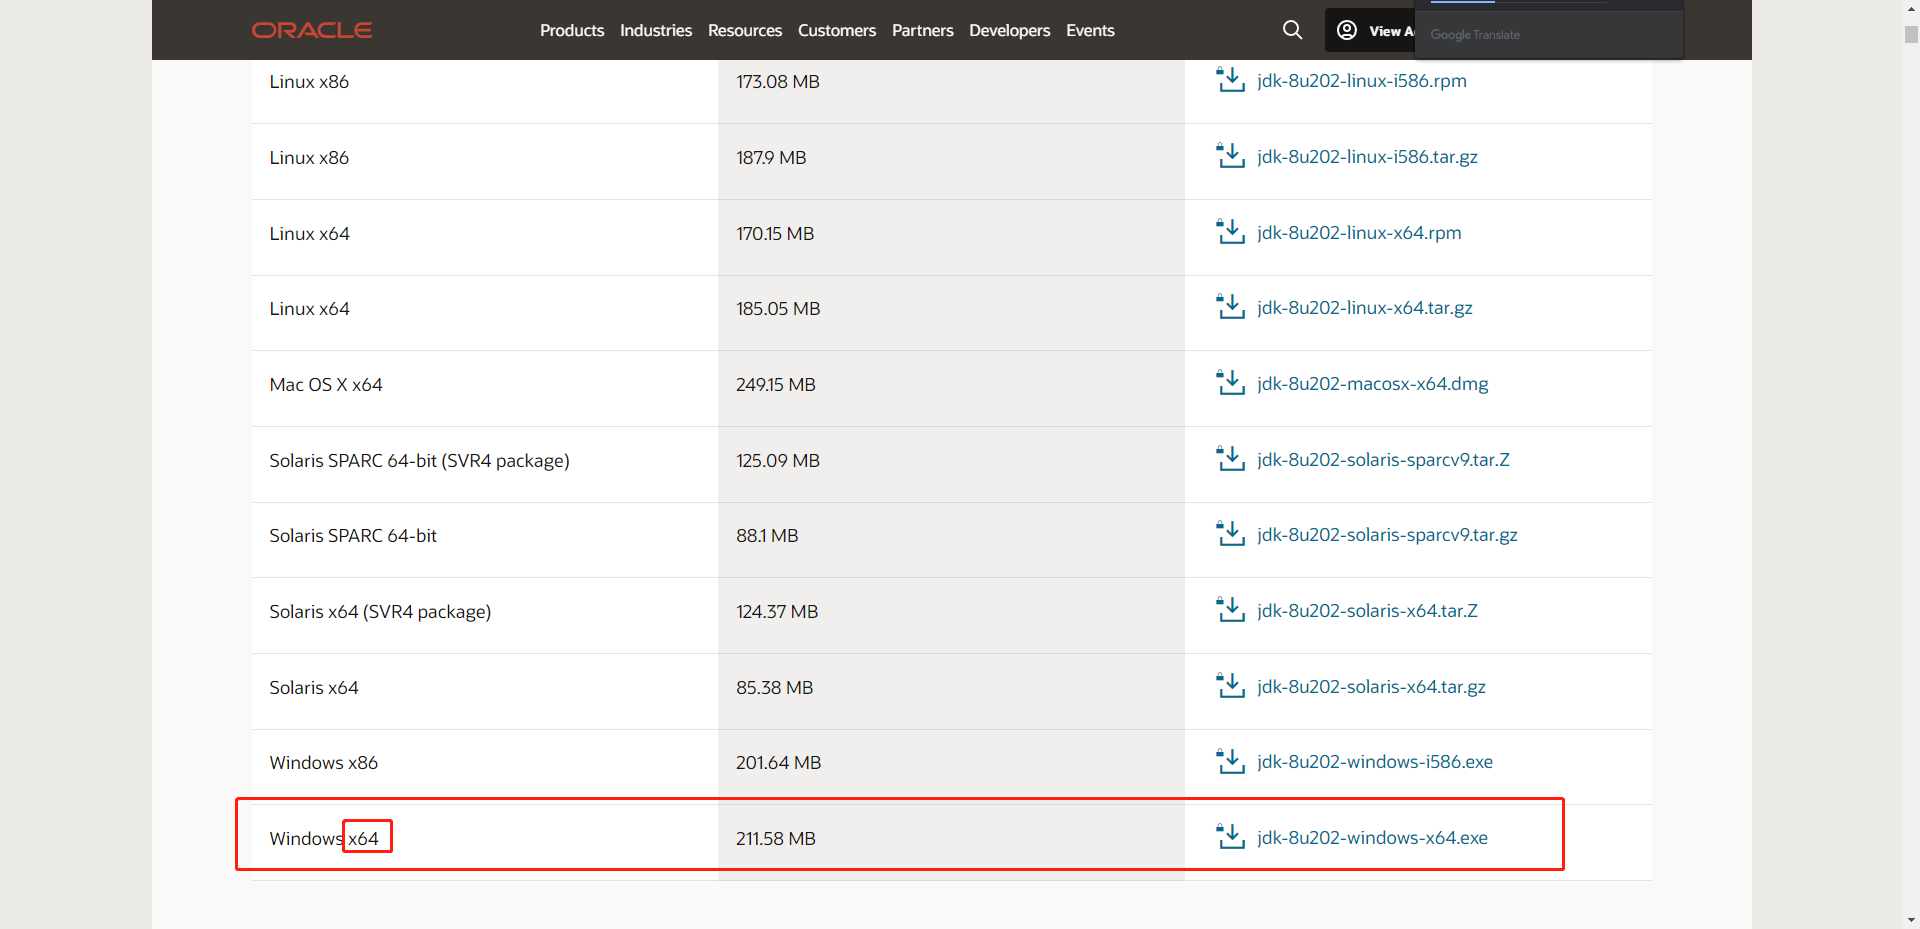Click the View Accounts user icon

[1347, 30]
